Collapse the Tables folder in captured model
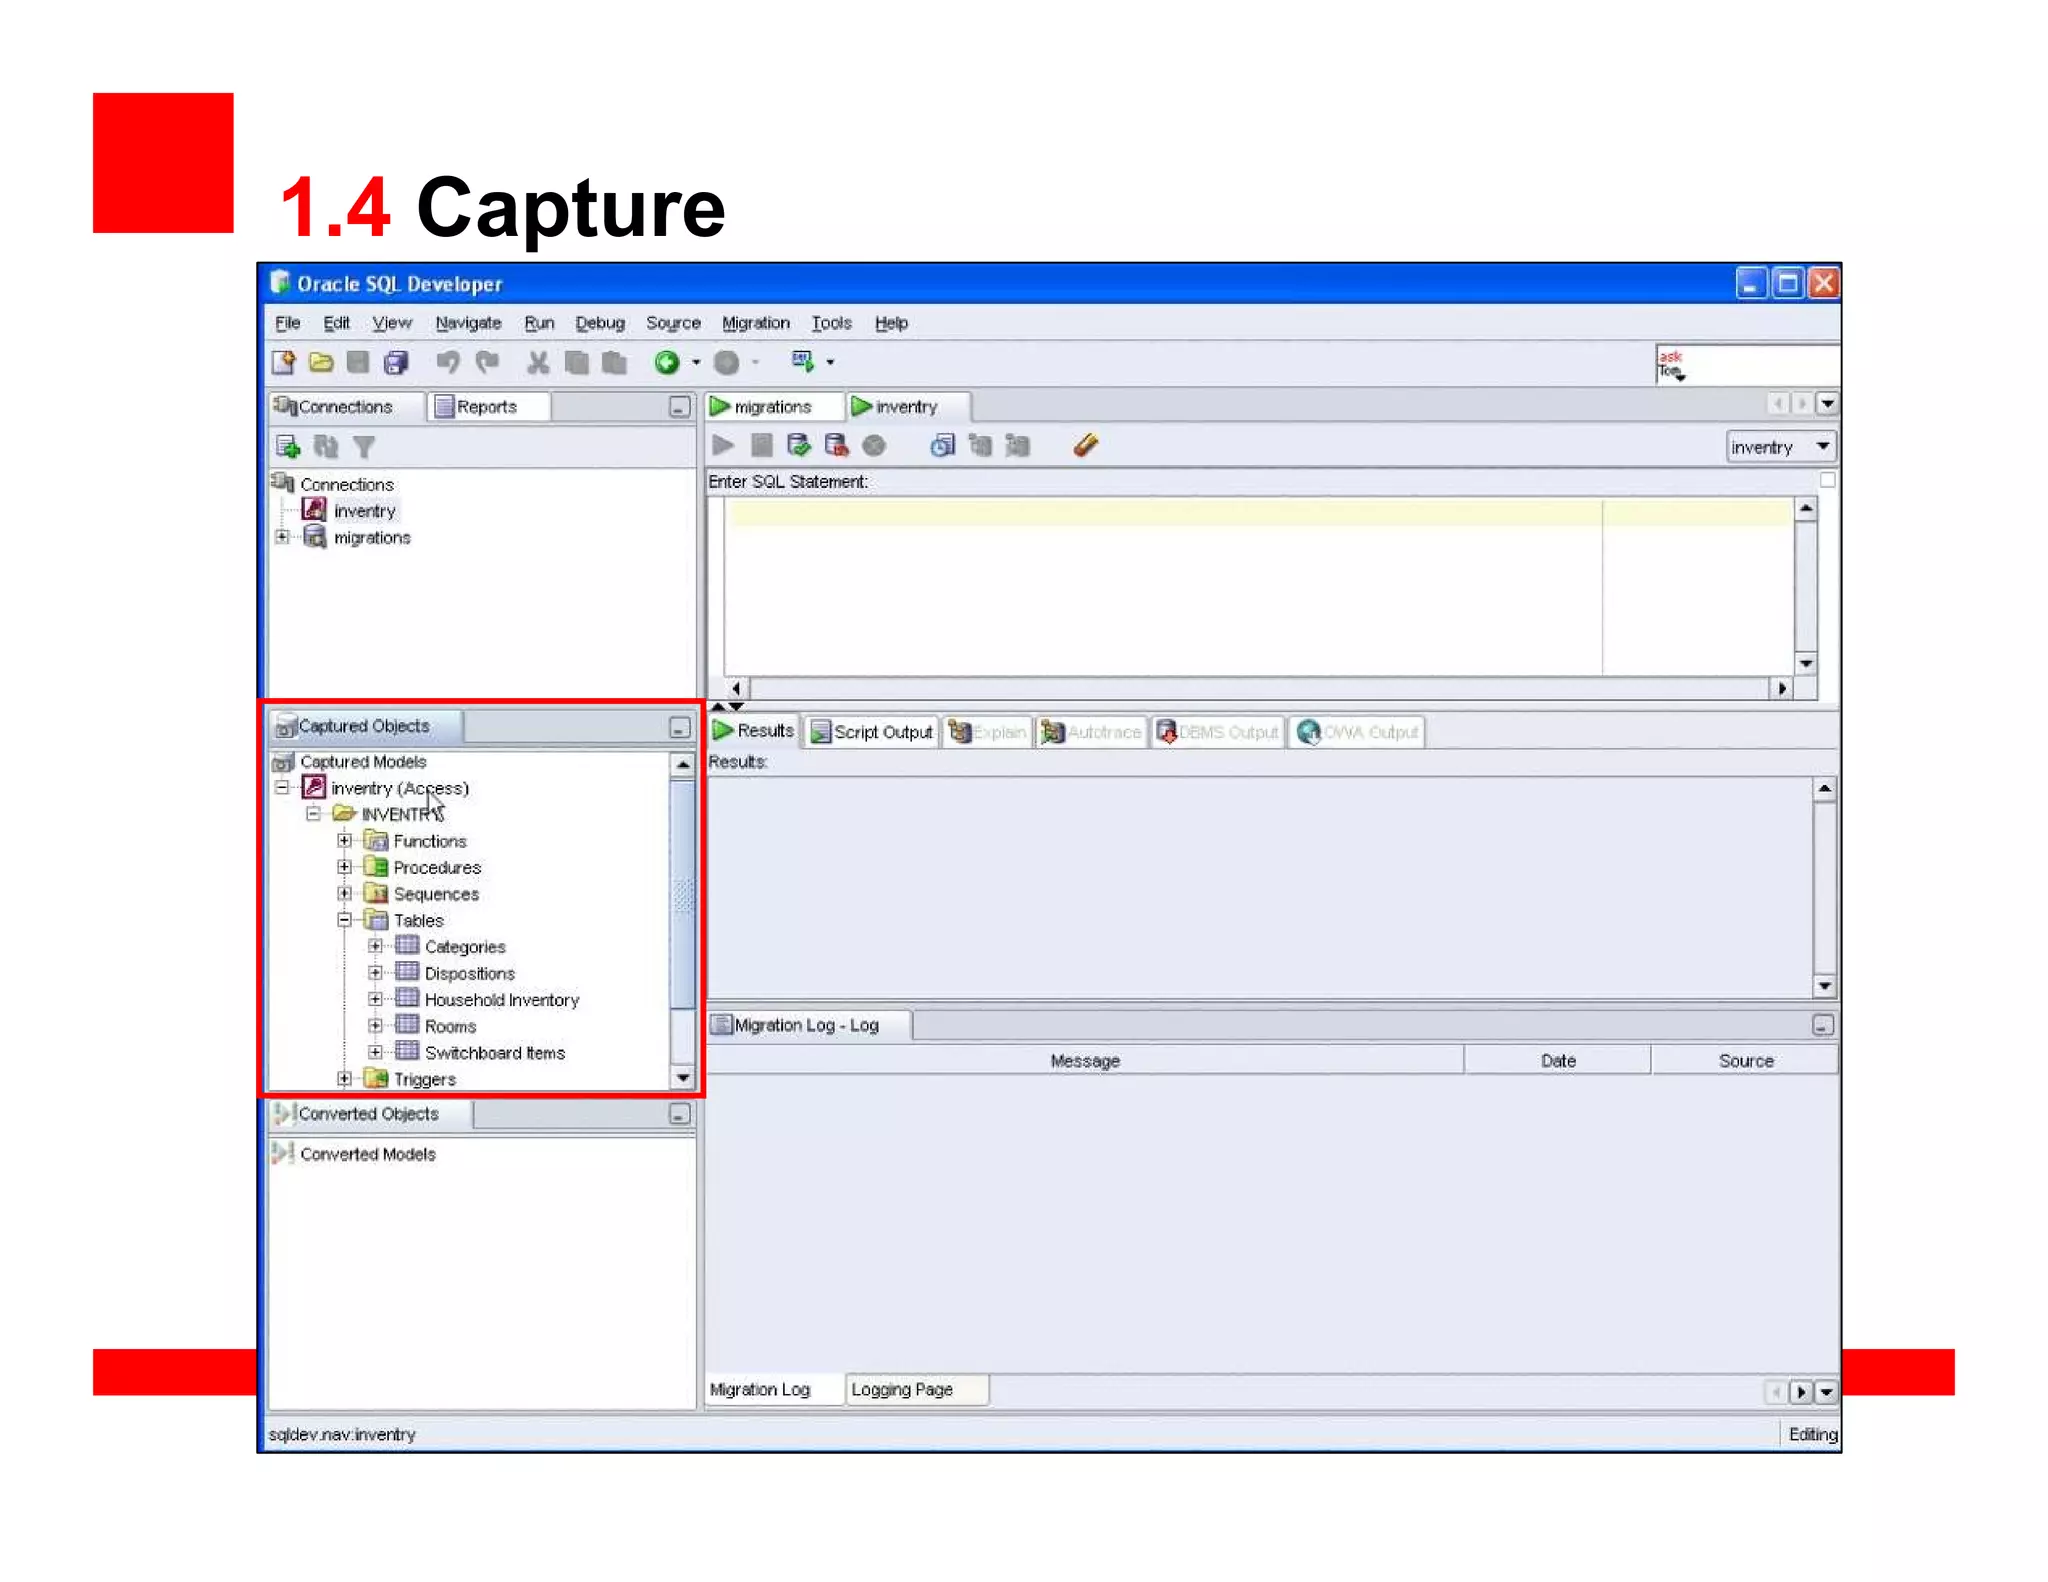This screenshot has height=1582, width=2048. 344,920
